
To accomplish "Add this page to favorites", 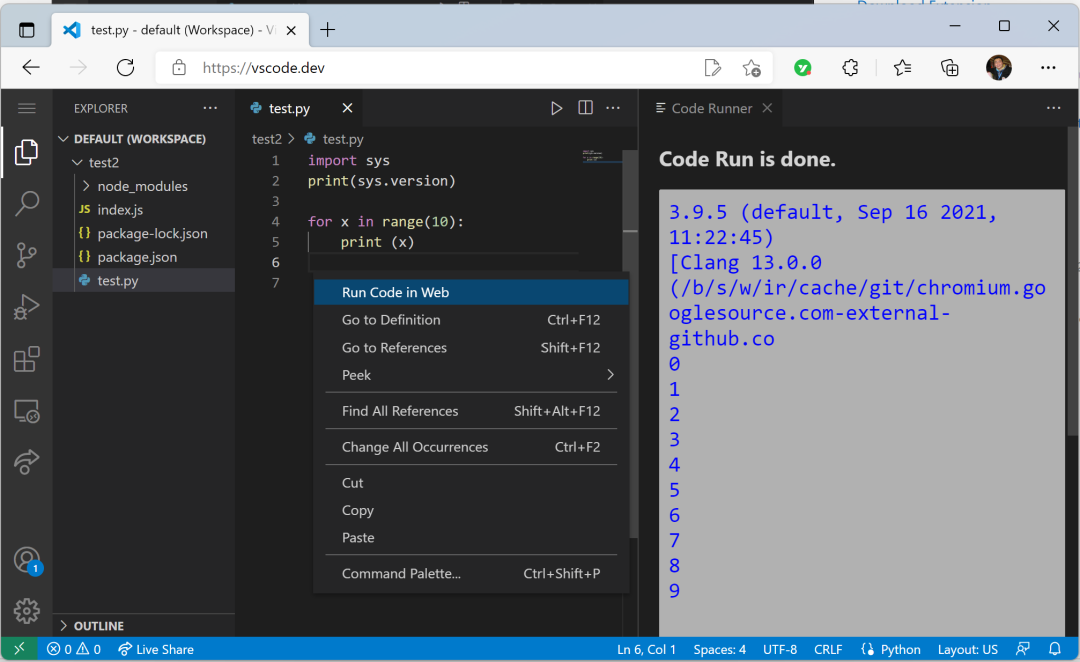I will [751, 68].
